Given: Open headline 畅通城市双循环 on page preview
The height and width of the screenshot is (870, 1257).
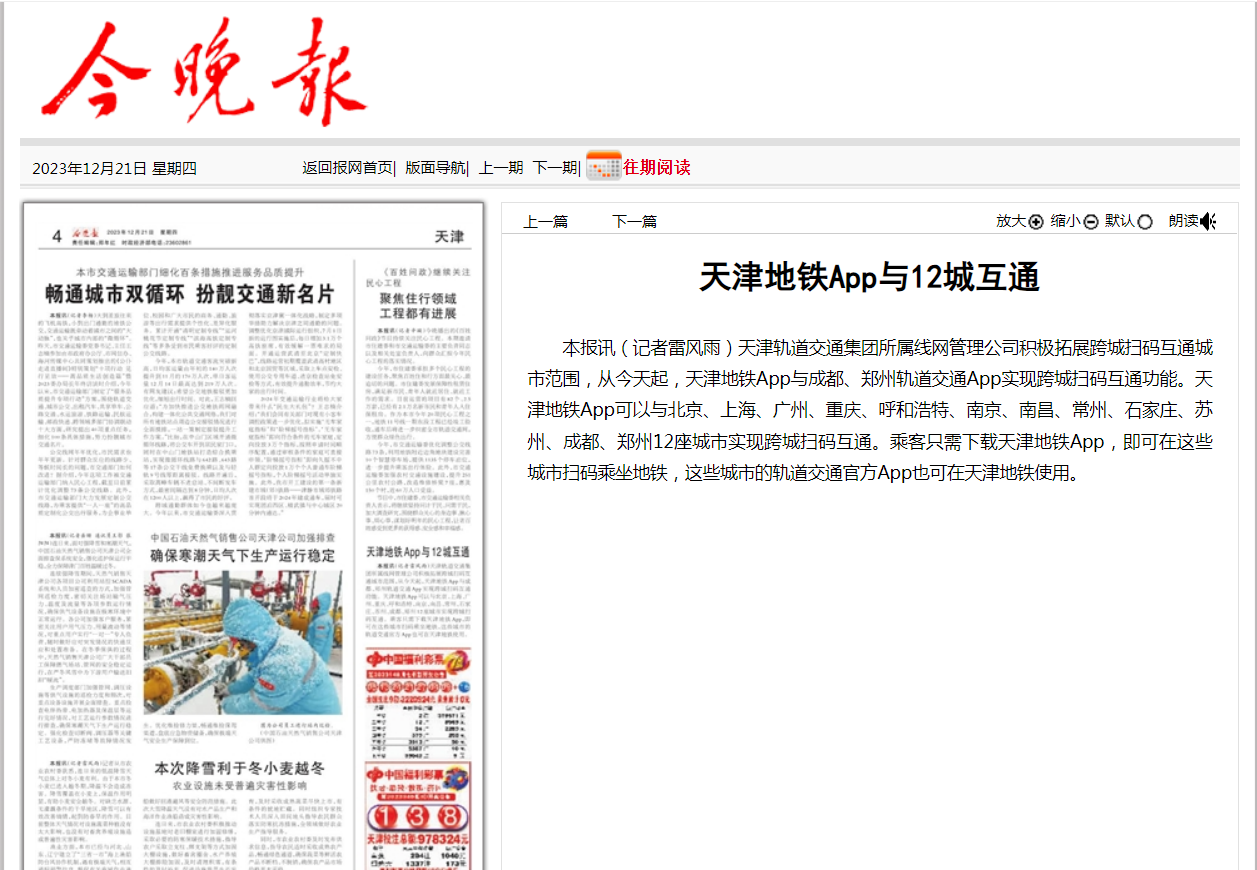Looking at the screenshot, I should 189,294.
